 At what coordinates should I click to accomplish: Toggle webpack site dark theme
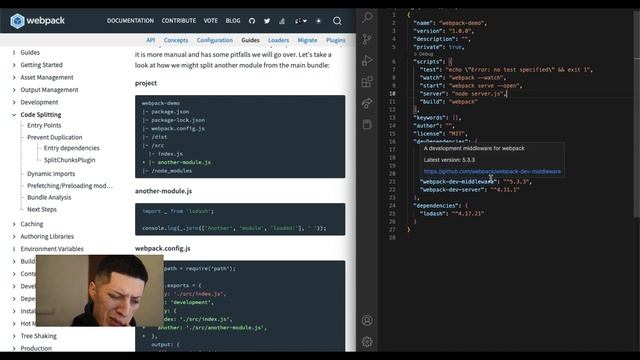pyautogui.click(x=319, y=21)
